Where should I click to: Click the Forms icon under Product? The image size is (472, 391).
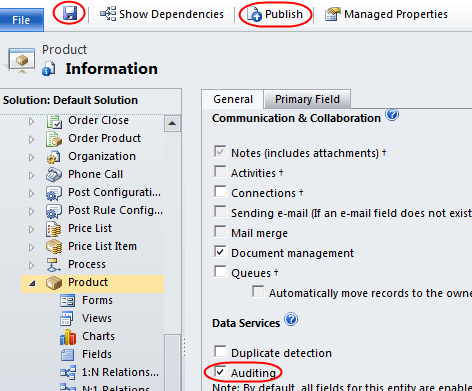coord(68,301)
